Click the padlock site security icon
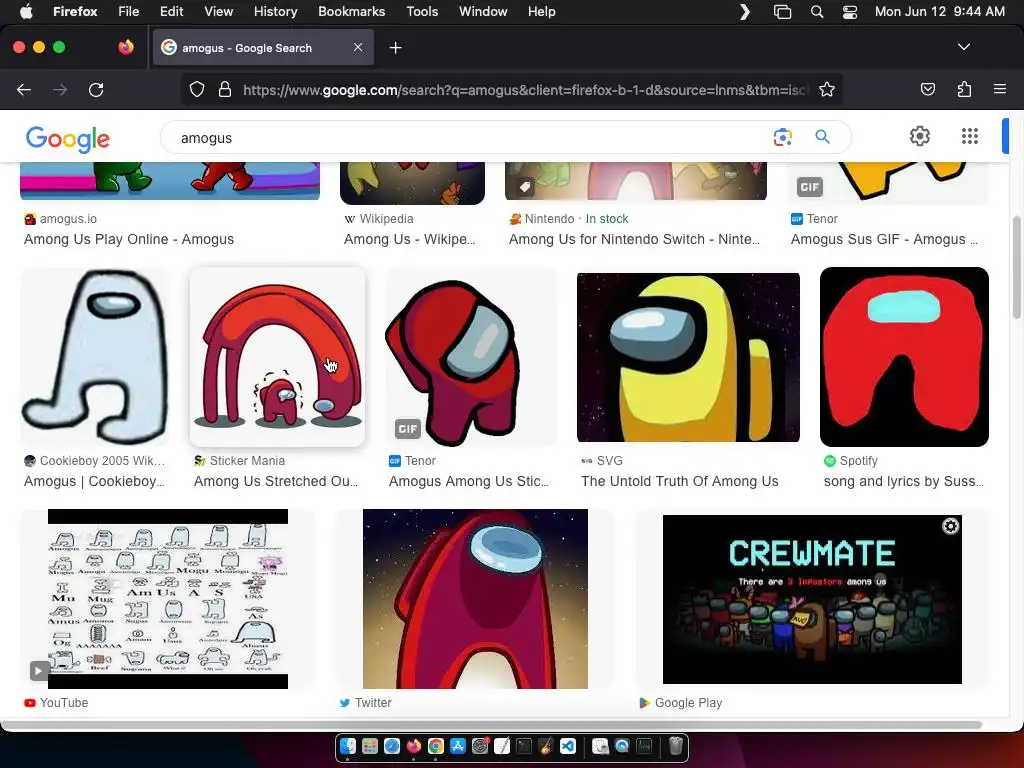This screenshot has height=768, width=1024. [x=225, y=89]
